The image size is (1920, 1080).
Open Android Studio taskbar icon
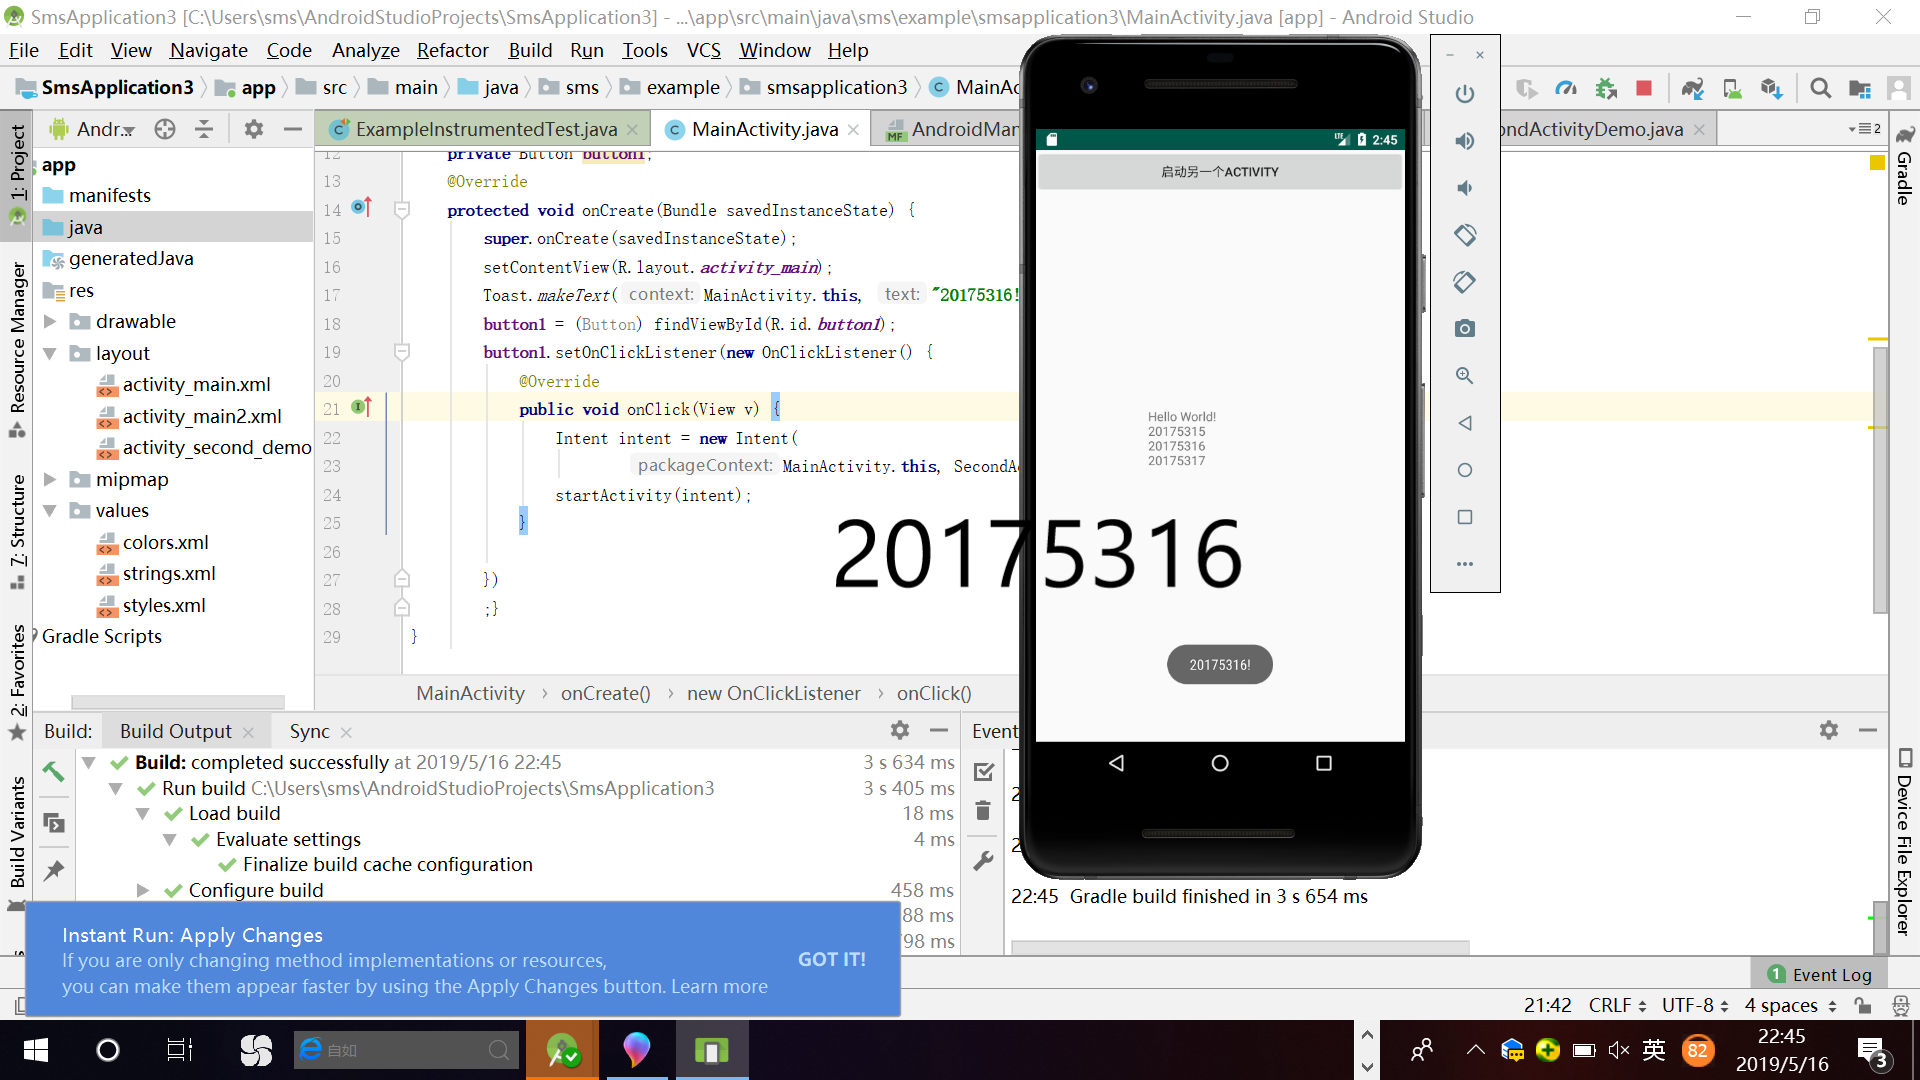[x=561, y=1050]
